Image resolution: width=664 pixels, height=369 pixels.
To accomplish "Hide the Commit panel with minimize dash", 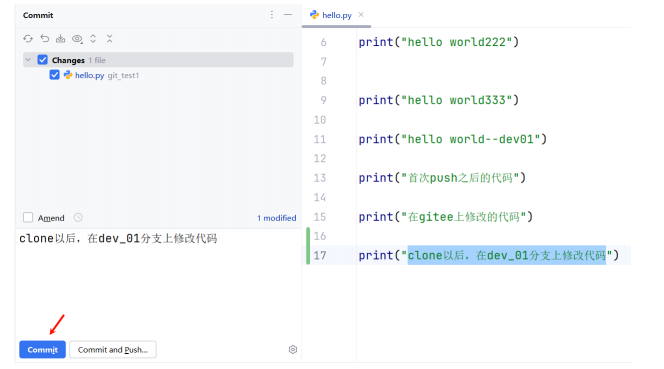I will 288,15.
